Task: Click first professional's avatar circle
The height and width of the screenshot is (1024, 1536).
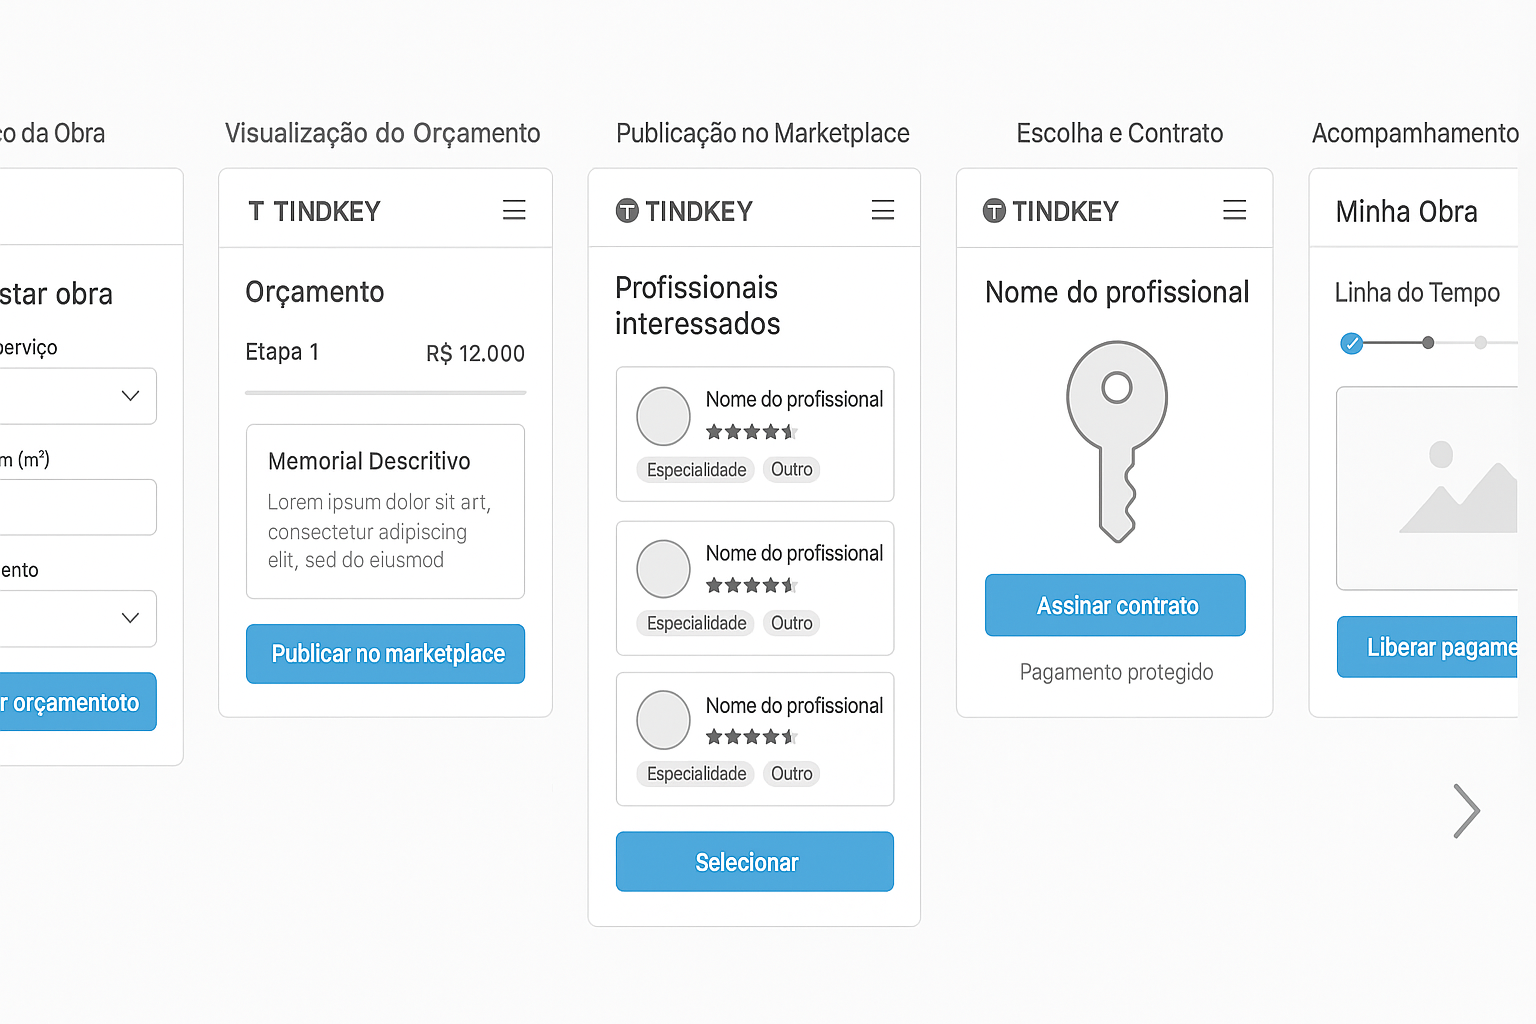Action: point(663,416)
